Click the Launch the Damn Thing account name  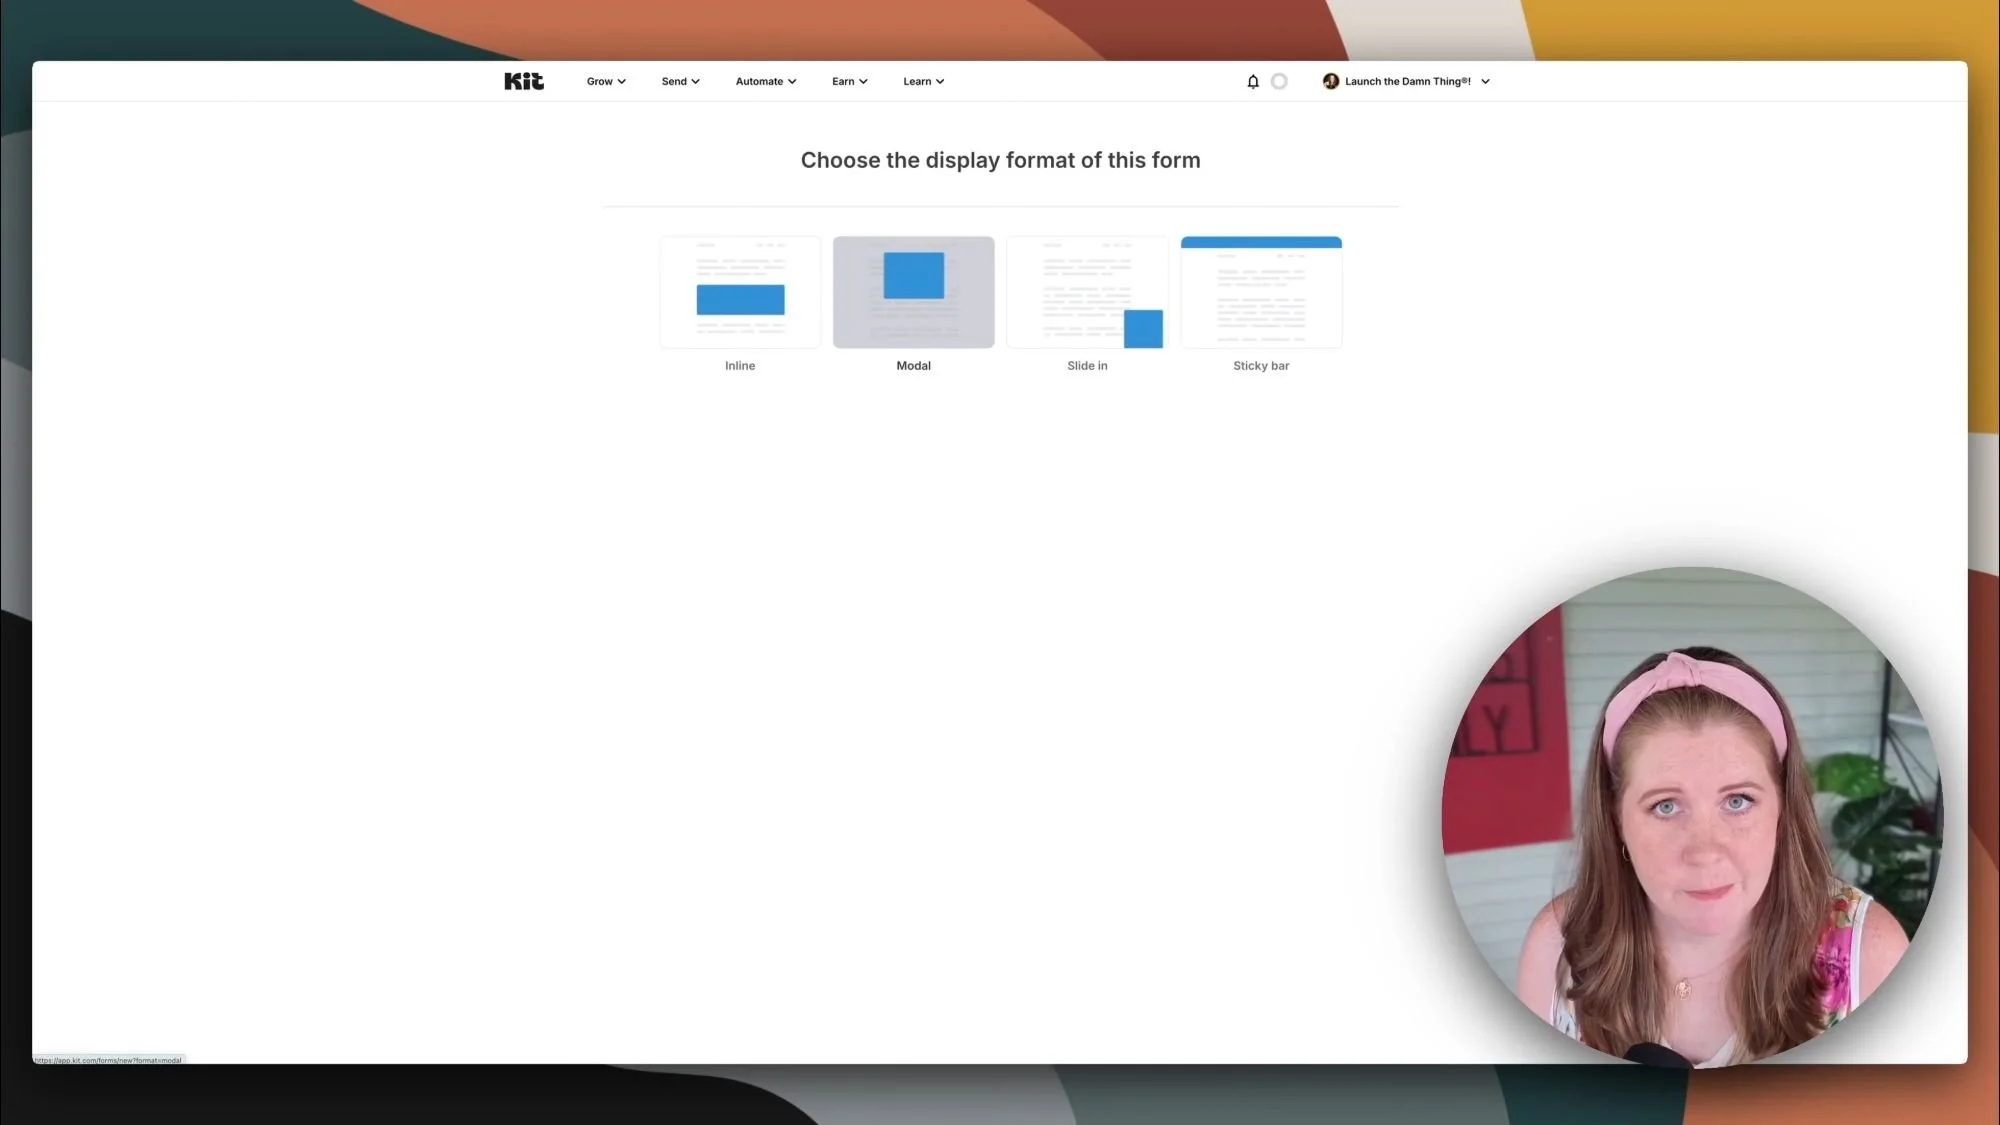tap(1407, 81)
